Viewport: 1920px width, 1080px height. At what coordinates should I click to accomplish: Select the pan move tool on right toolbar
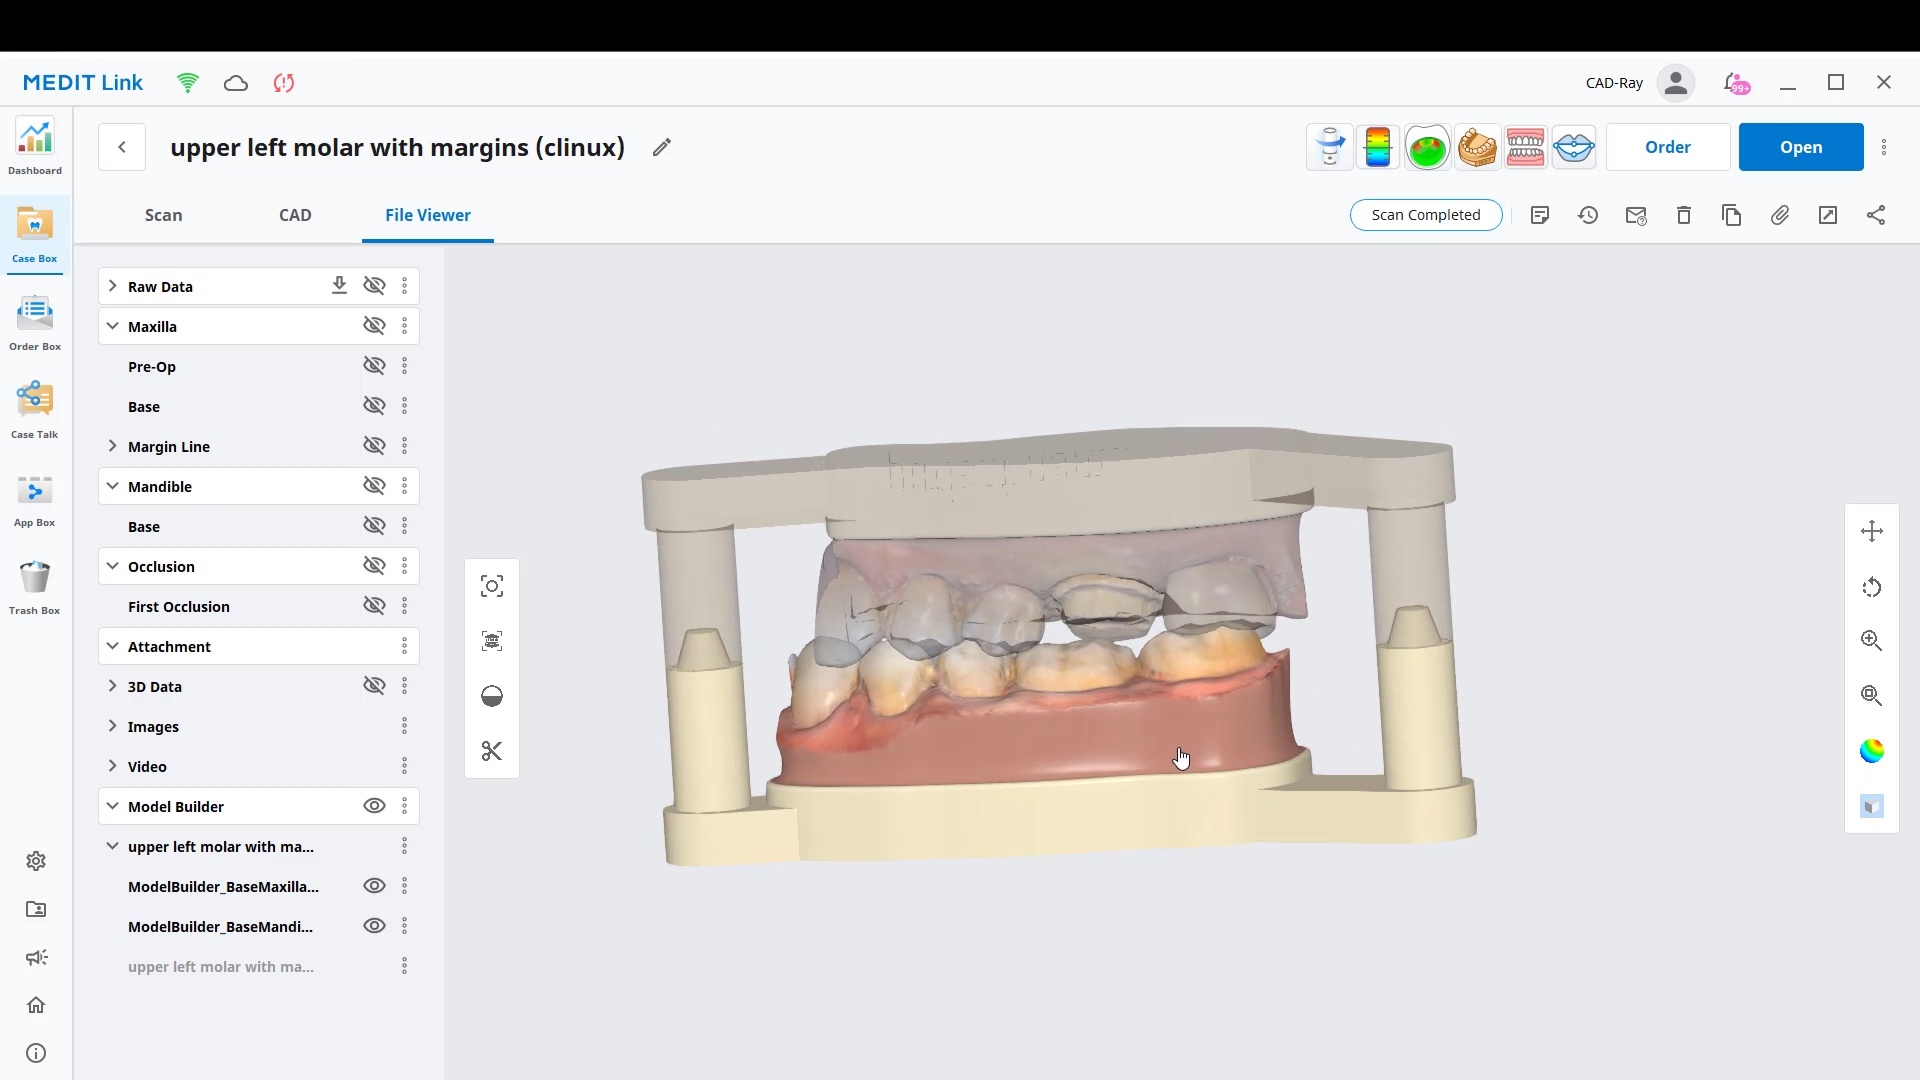1872,531
